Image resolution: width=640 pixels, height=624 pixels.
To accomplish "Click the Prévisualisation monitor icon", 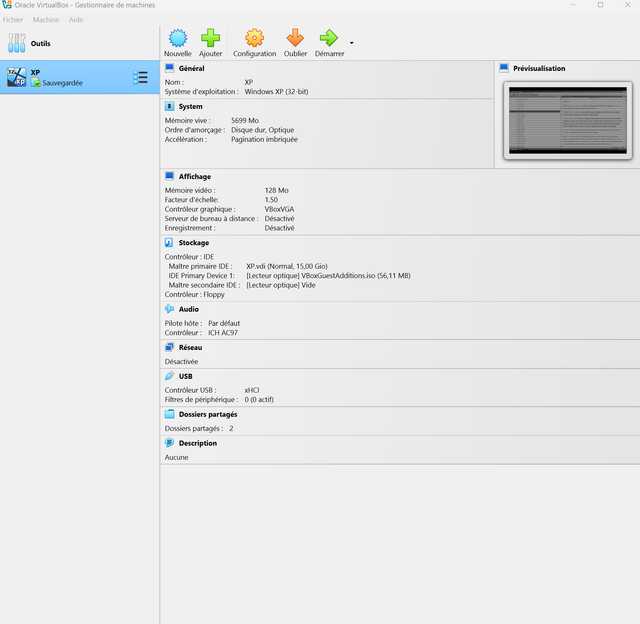I will [x=504, y=68].
